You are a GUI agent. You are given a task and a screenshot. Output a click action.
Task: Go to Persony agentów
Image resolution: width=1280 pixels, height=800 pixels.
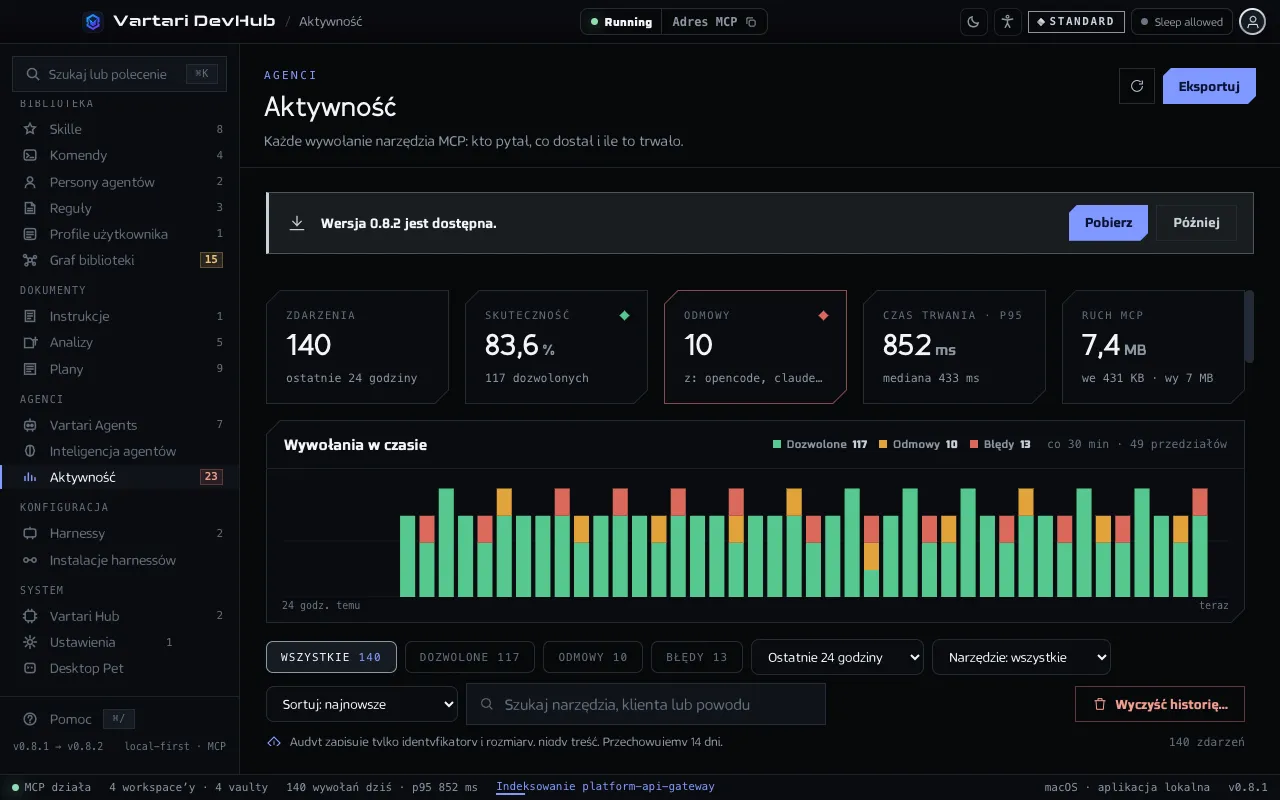click(x=120, y=182)
